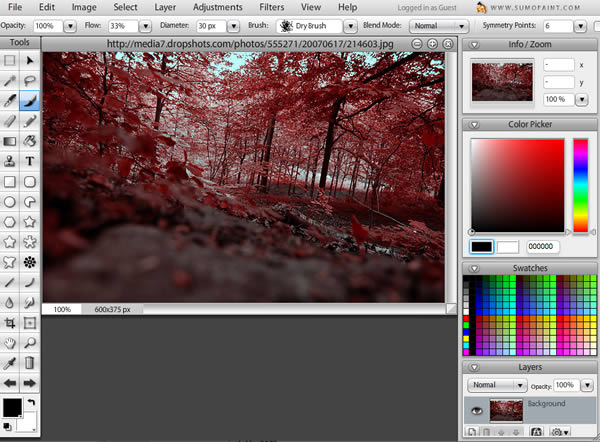
Task: Select the Lasso tool
Action: tap(29, 80)
